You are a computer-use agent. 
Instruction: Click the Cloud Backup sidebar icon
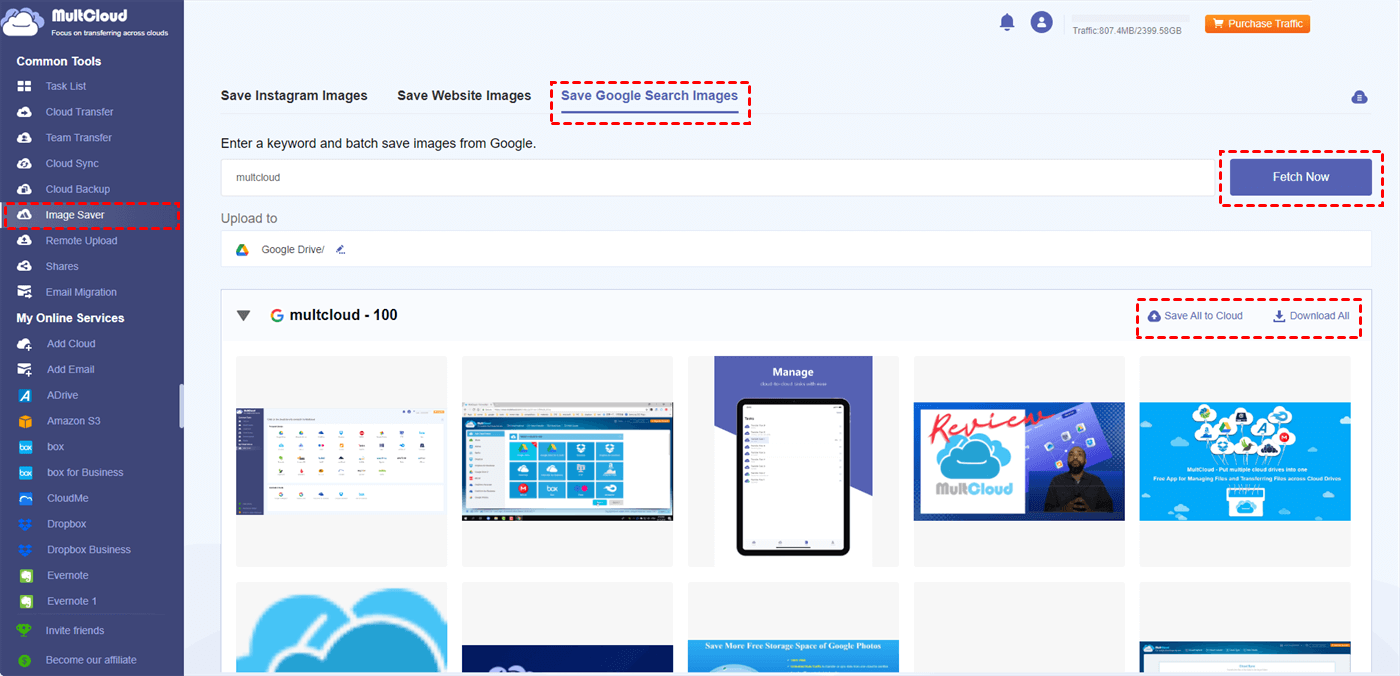(x=25, y=189)
